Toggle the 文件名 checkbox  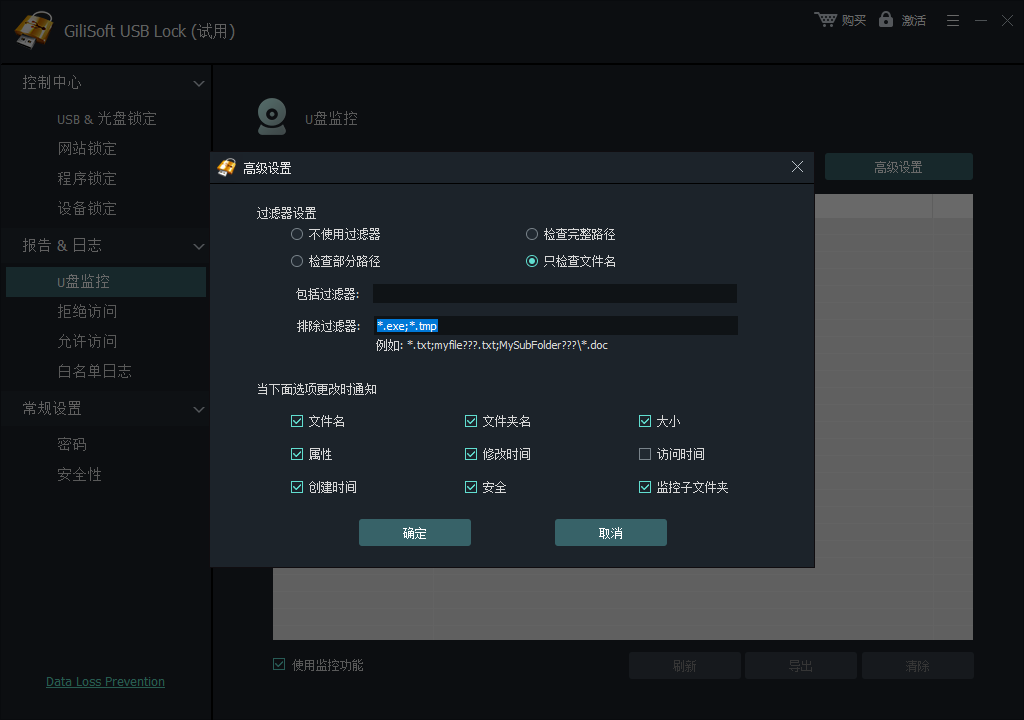[x=296, y=421]
